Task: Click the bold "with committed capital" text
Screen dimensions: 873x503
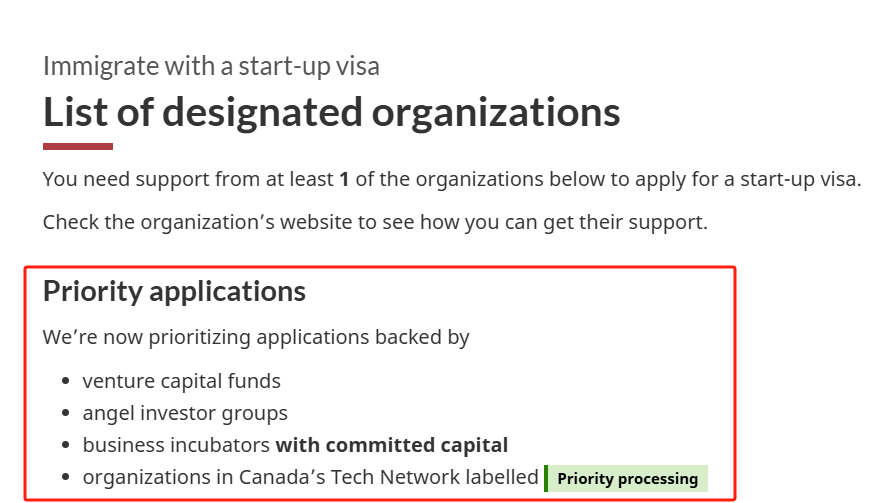Action: click(392, 445)
